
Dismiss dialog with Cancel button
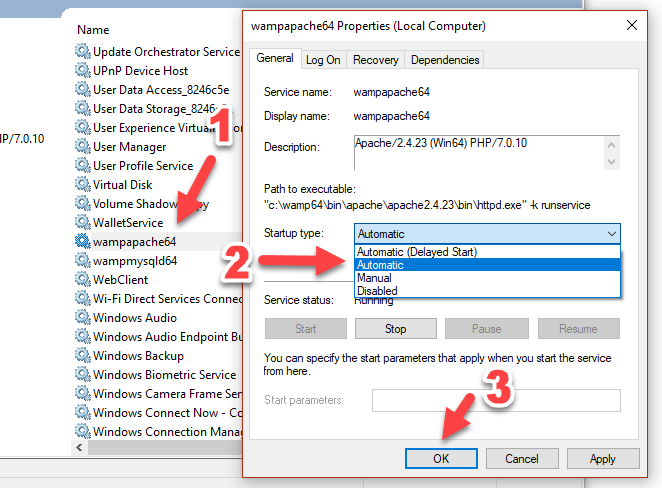(522, 458)
